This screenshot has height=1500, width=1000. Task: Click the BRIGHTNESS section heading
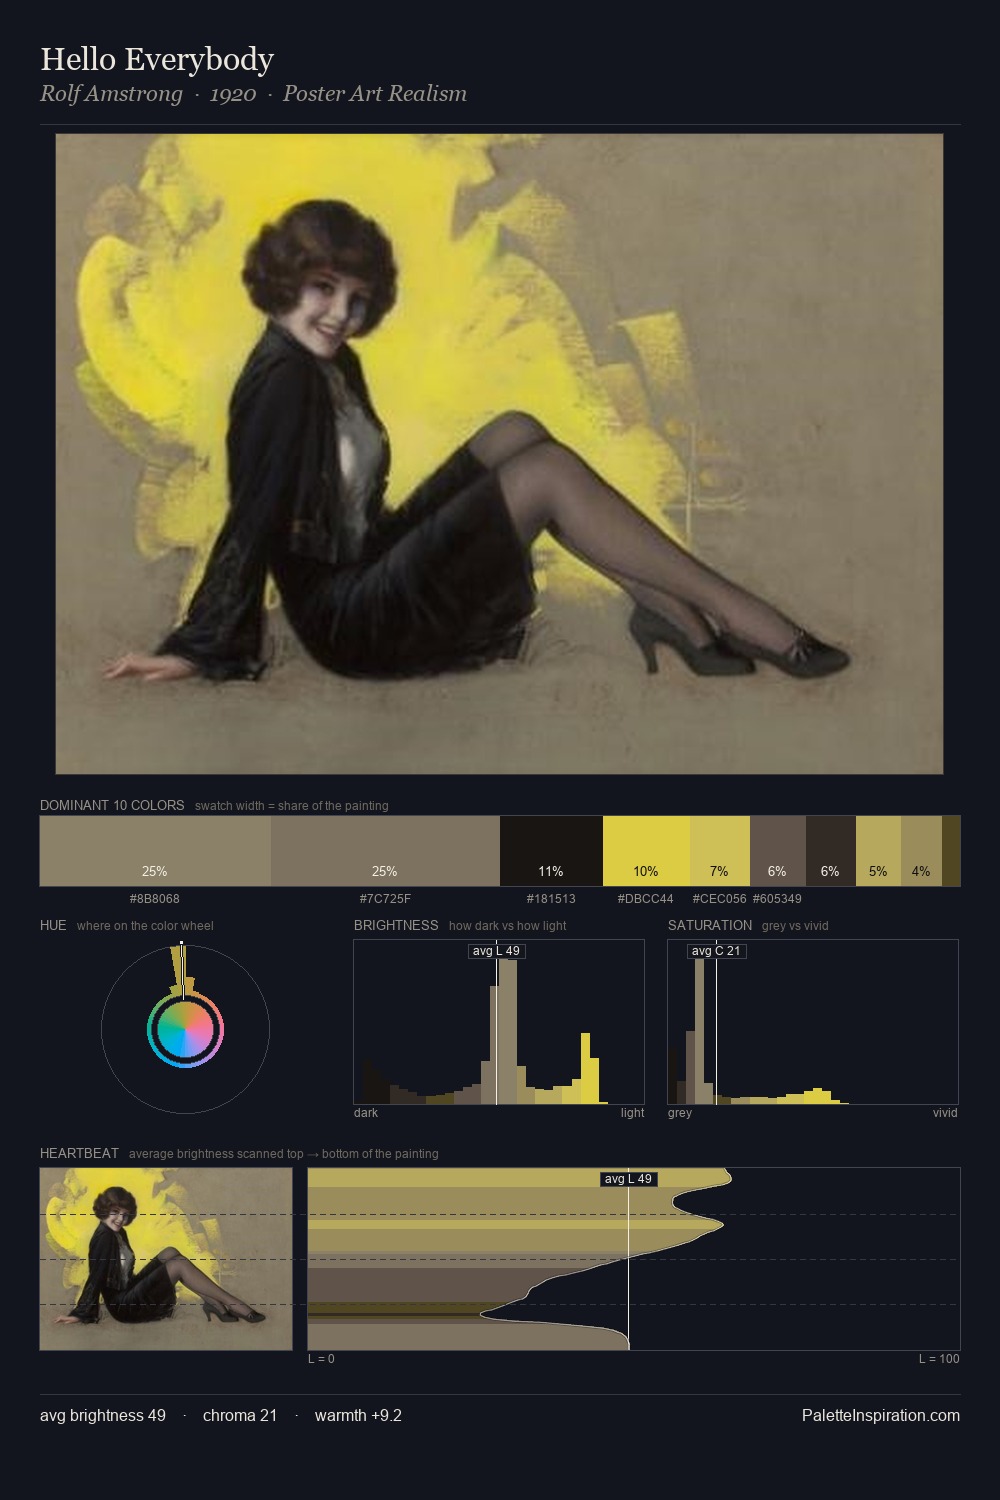396,925
